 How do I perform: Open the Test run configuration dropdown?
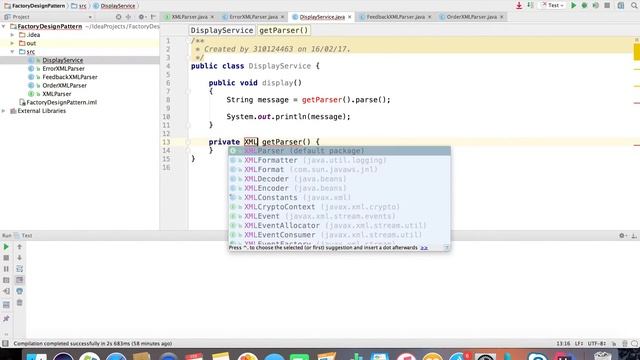click(x=553, y=5)
